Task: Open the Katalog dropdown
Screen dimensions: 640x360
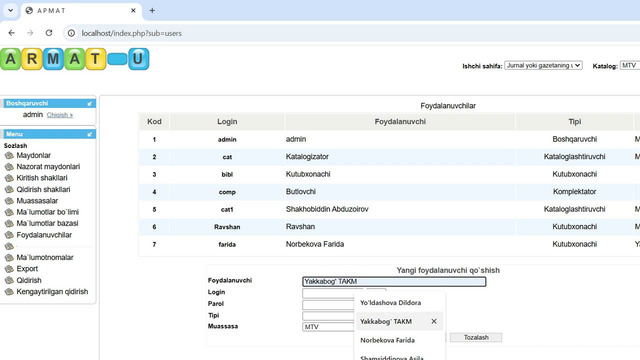Action: 630,65
